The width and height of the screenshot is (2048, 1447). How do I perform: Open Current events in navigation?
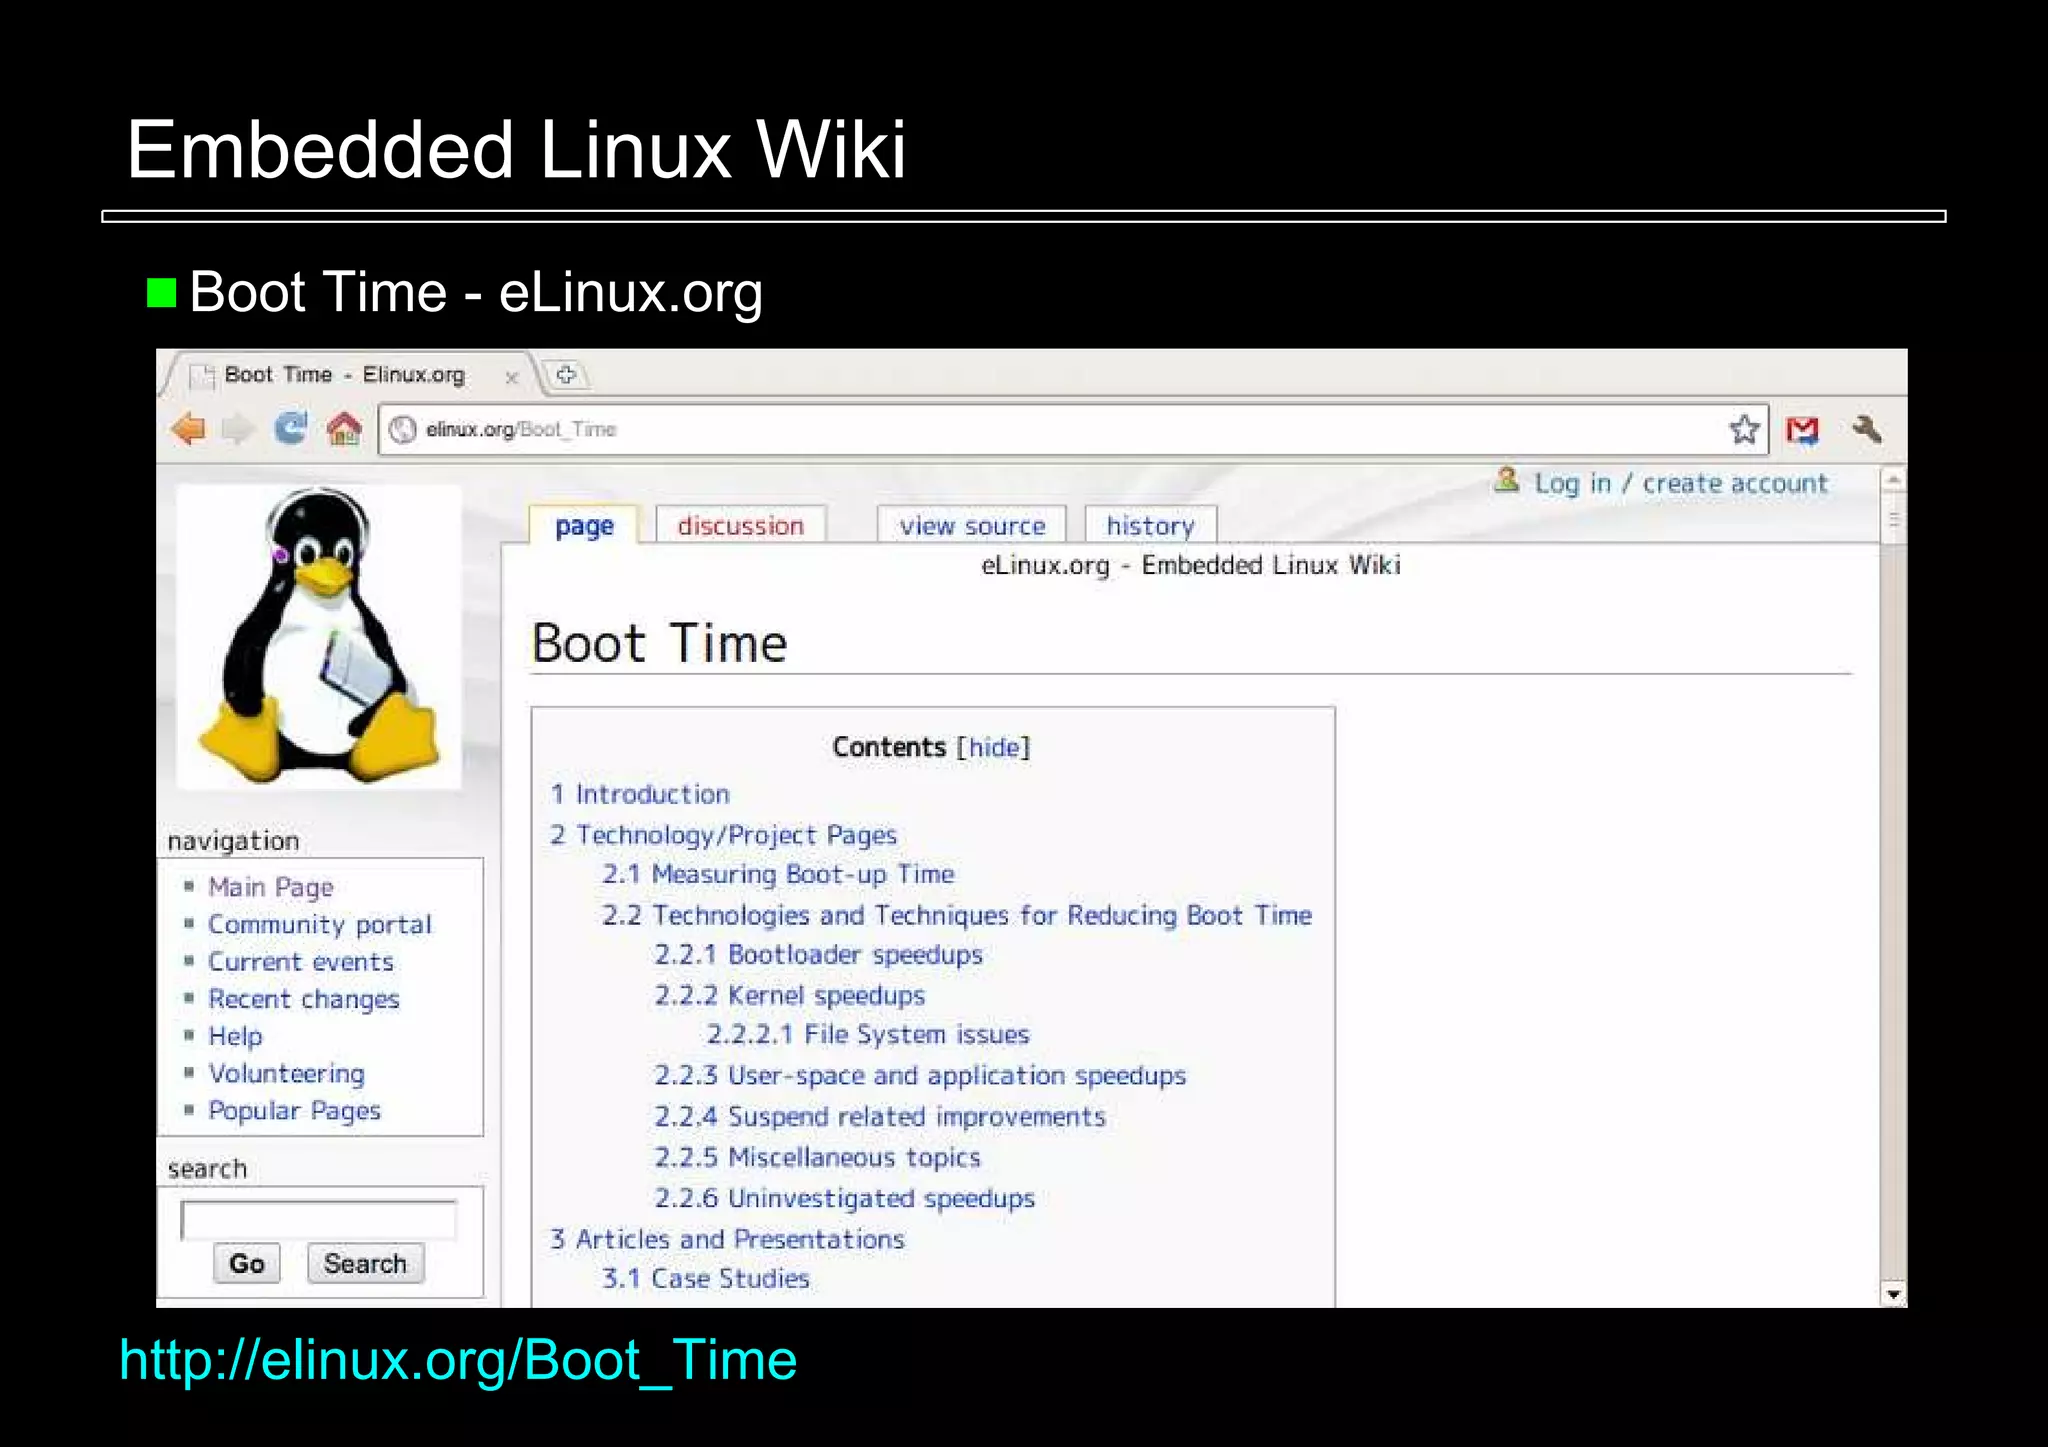[x=301, y=962]
